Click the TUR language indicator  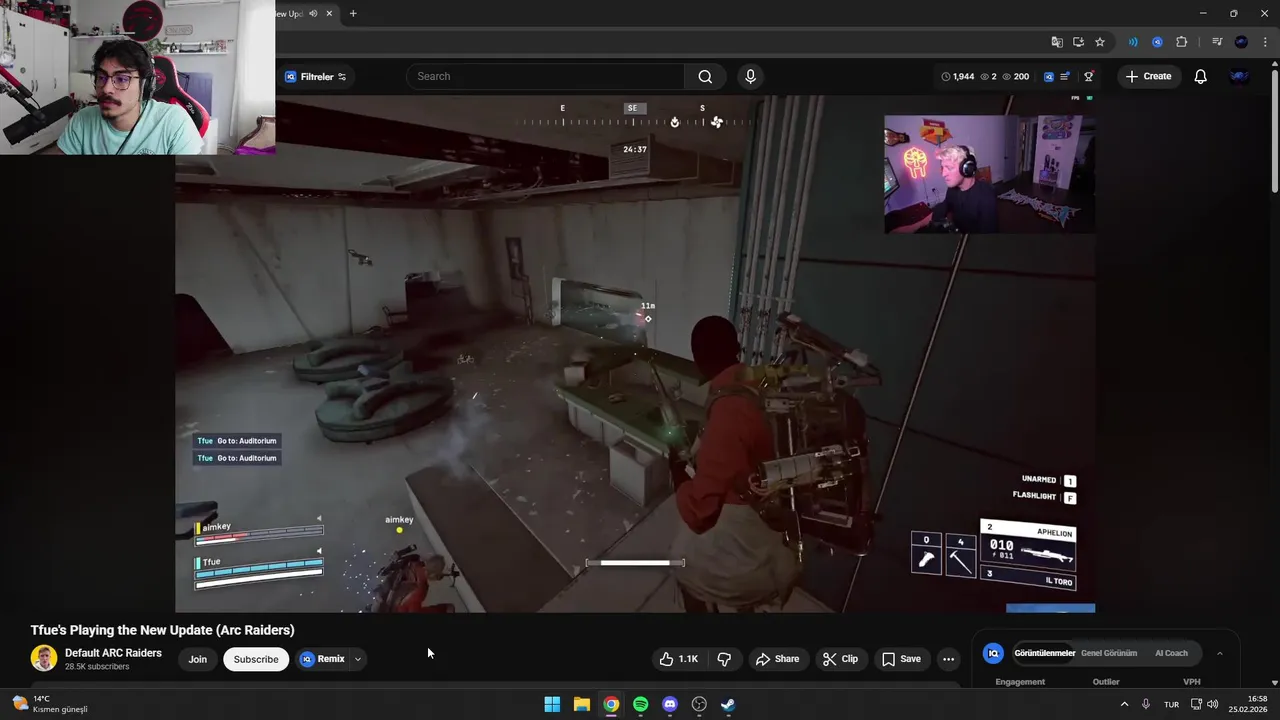(x=1171, y=705)
